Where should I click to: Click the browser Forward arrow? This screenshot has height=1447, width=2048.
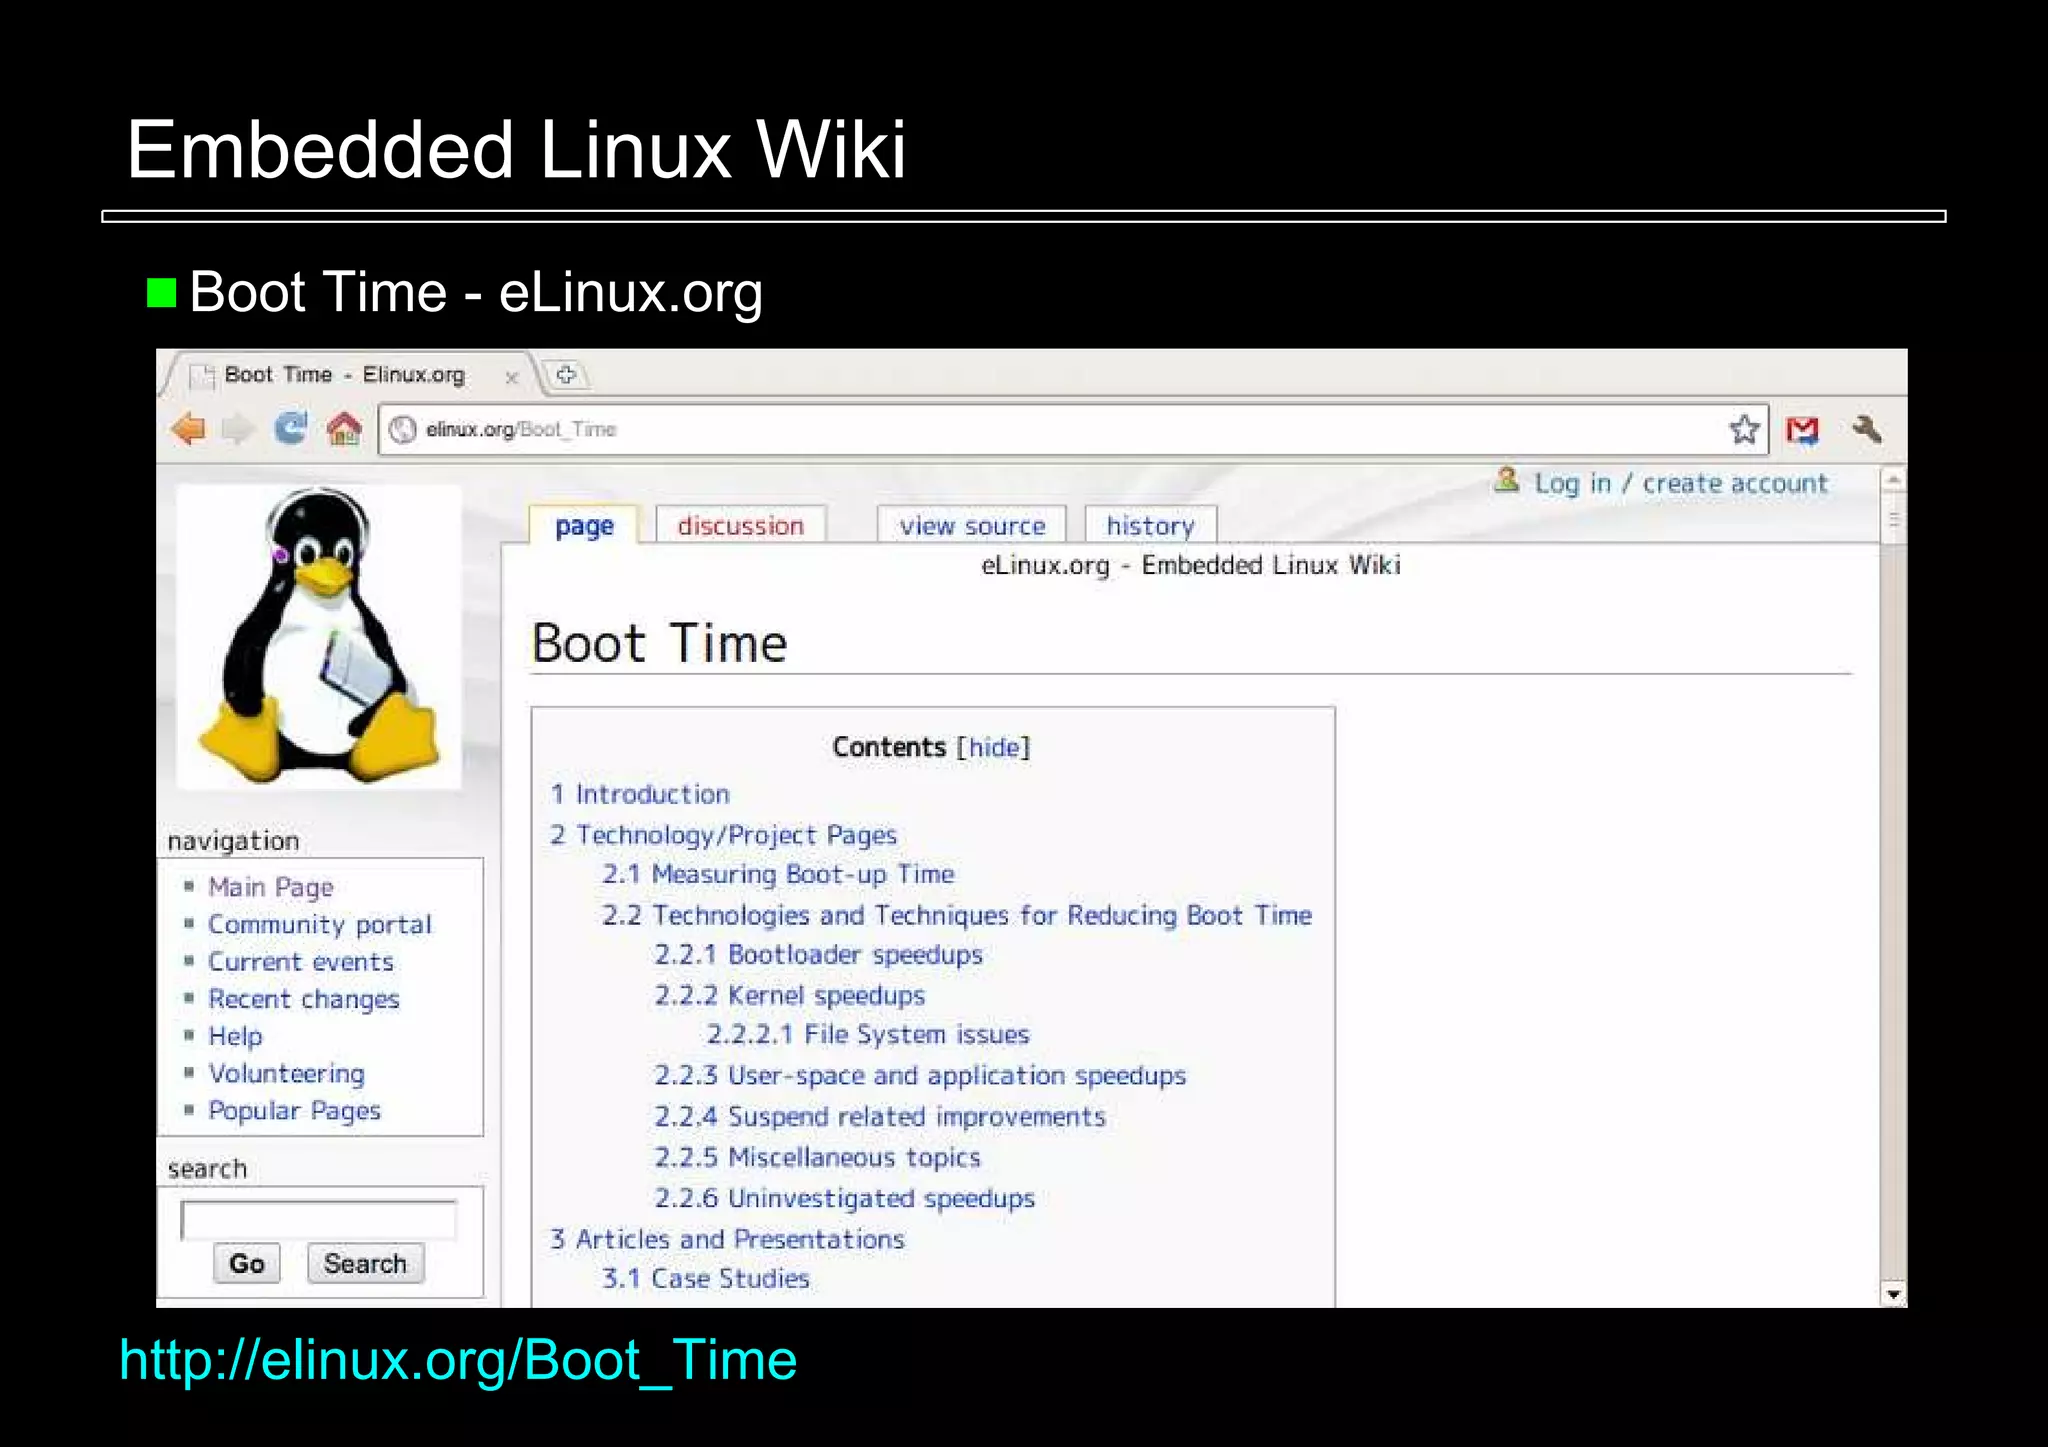(238, 429)
